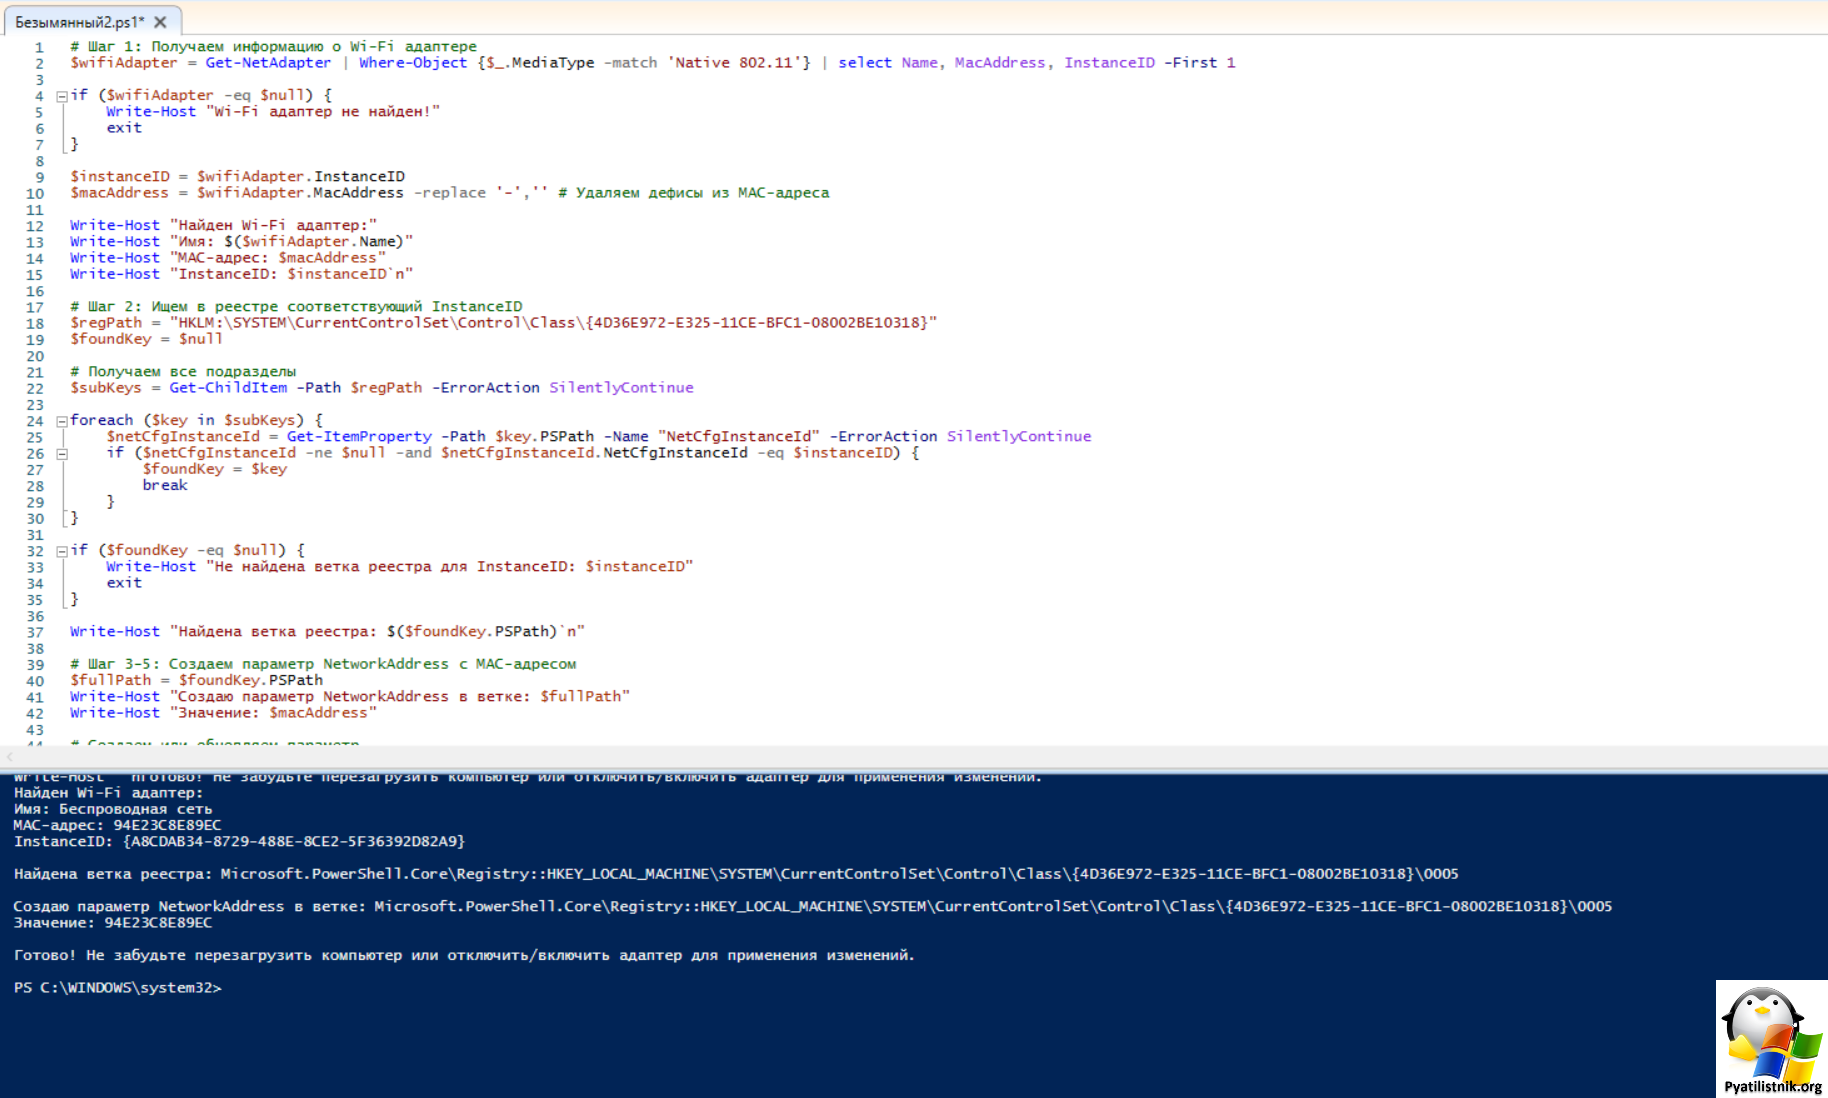Click the console output 'Значение: 94E23C8E89EC'

point(113,922)
